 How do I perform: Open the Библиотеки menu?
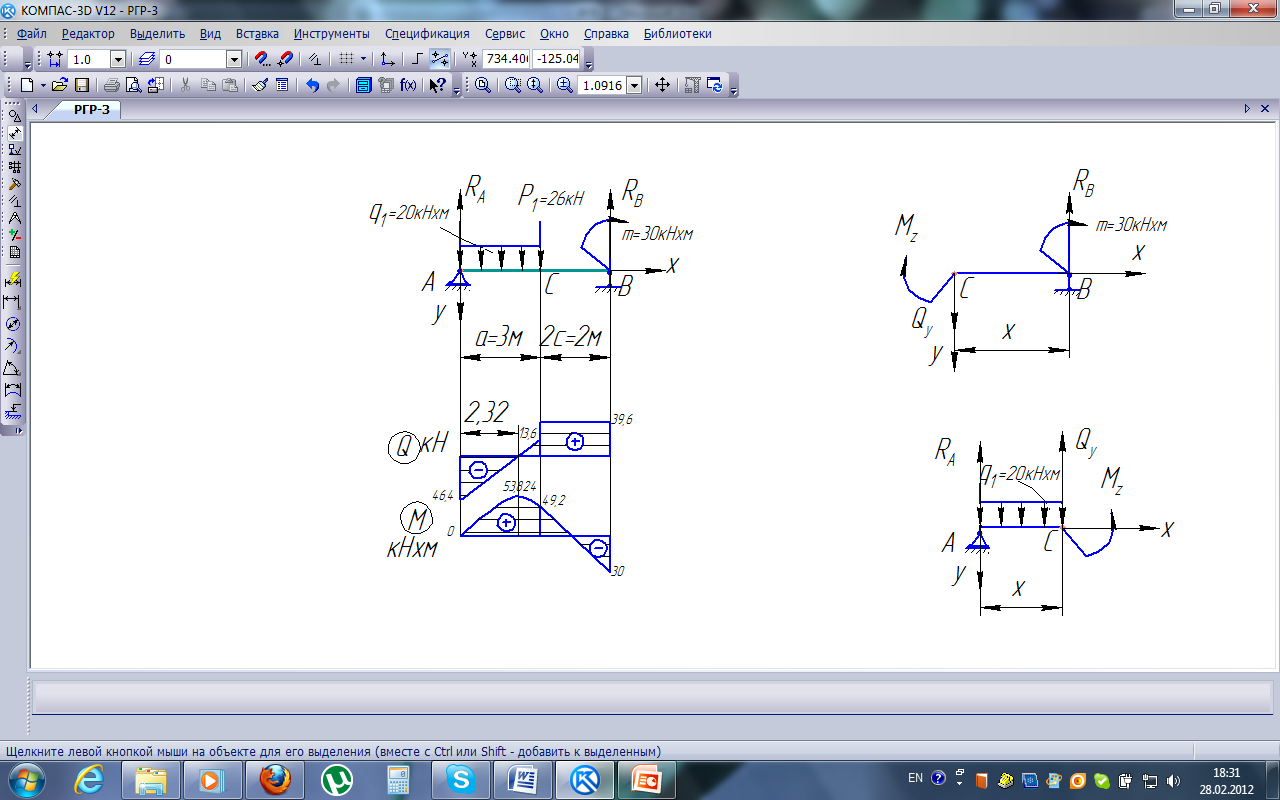point(678,33)
